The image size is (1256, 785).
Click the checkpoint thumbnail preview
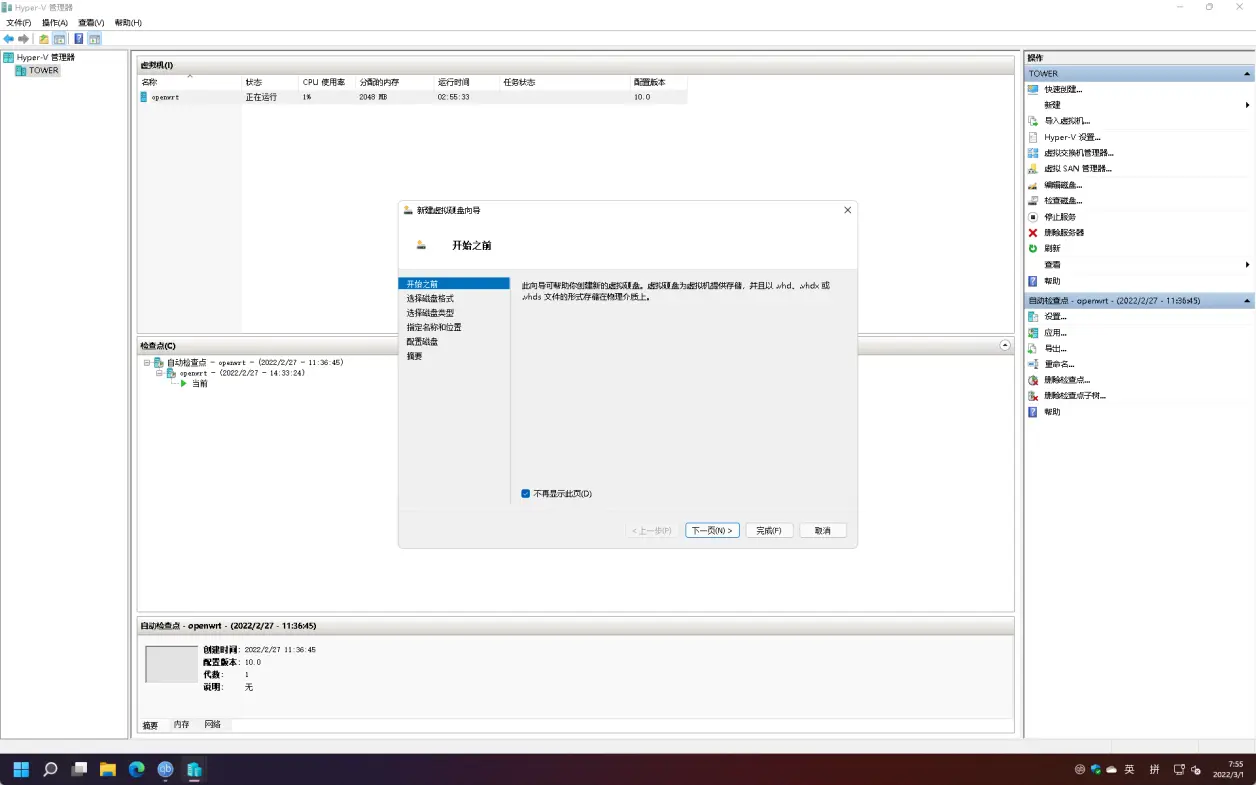[x=171, y=664]
